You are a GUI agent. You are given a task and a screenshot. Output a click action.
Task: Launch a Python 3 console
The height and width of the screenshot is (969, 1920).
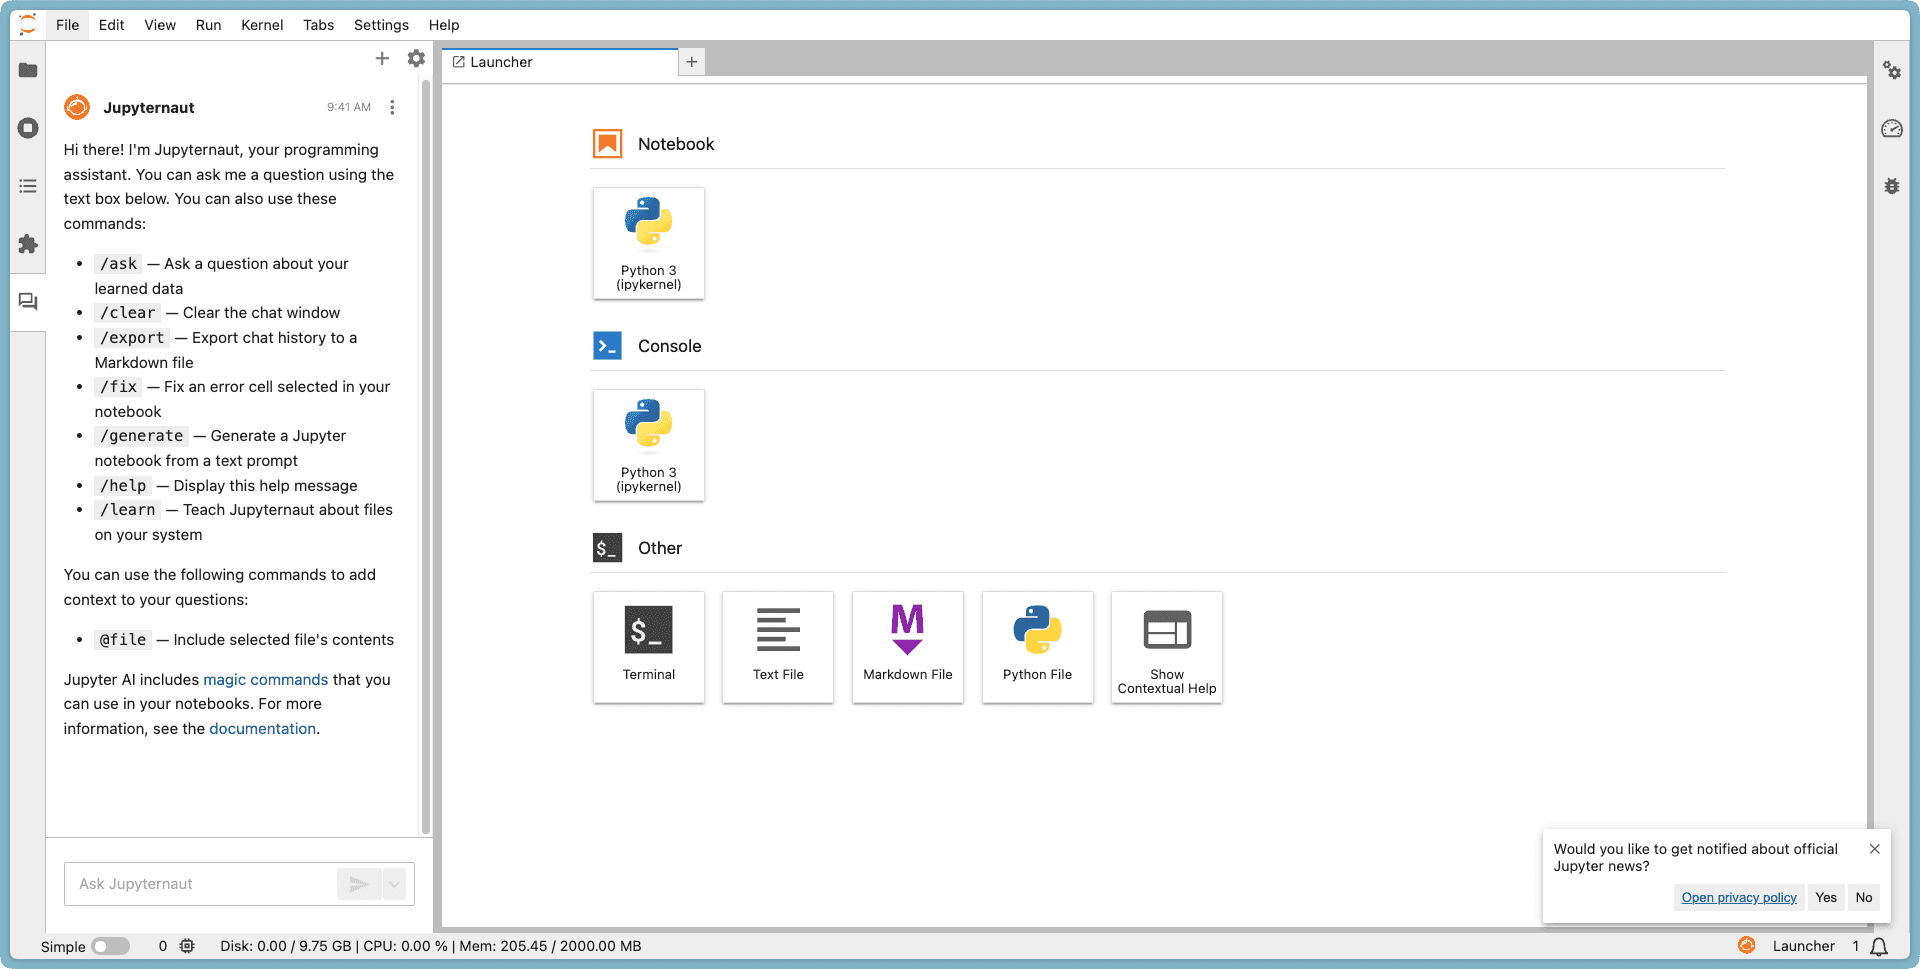(x=649, y=445)
